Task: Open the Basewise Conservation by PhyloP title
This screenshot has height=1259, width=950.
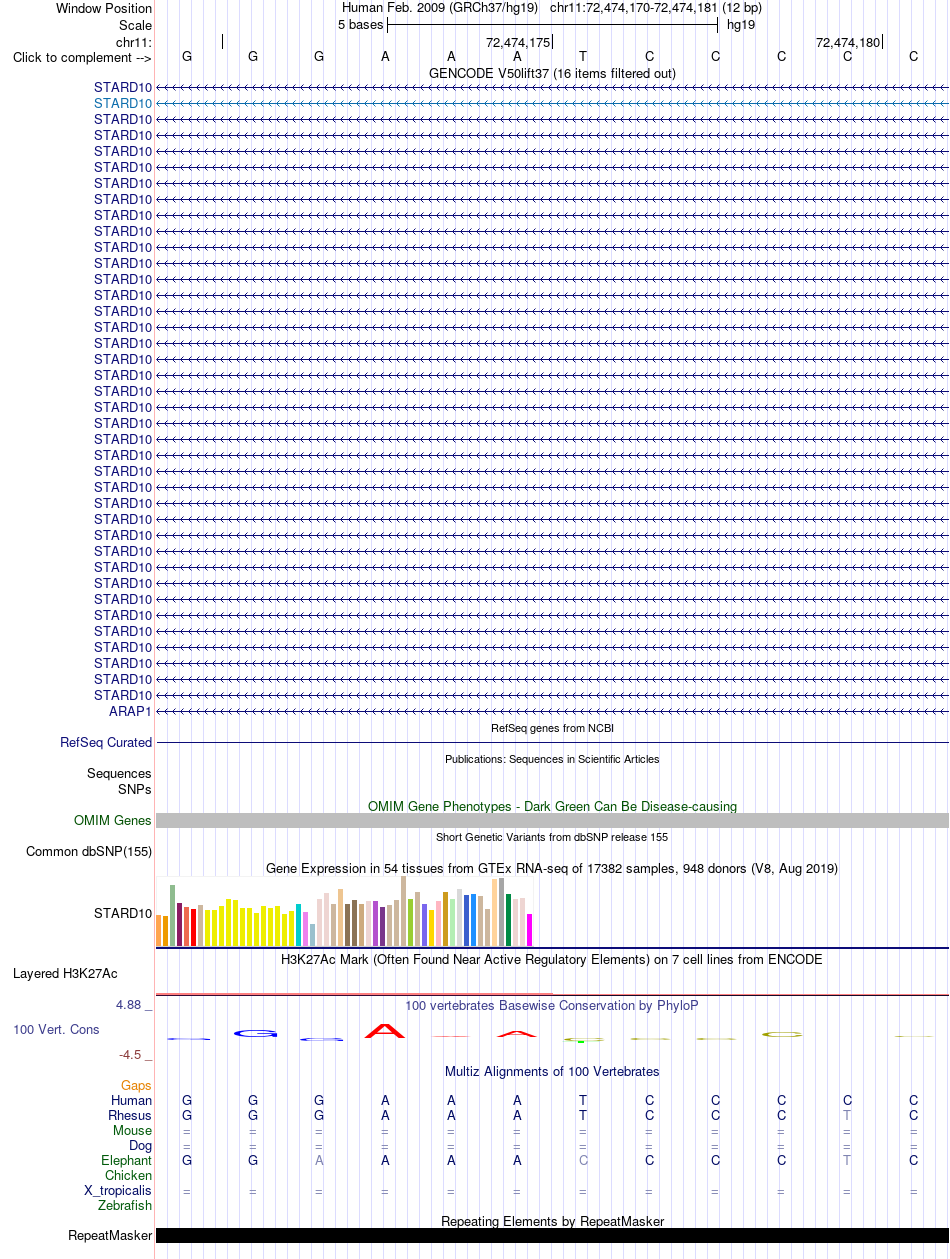Action: tap(552, 1005)
